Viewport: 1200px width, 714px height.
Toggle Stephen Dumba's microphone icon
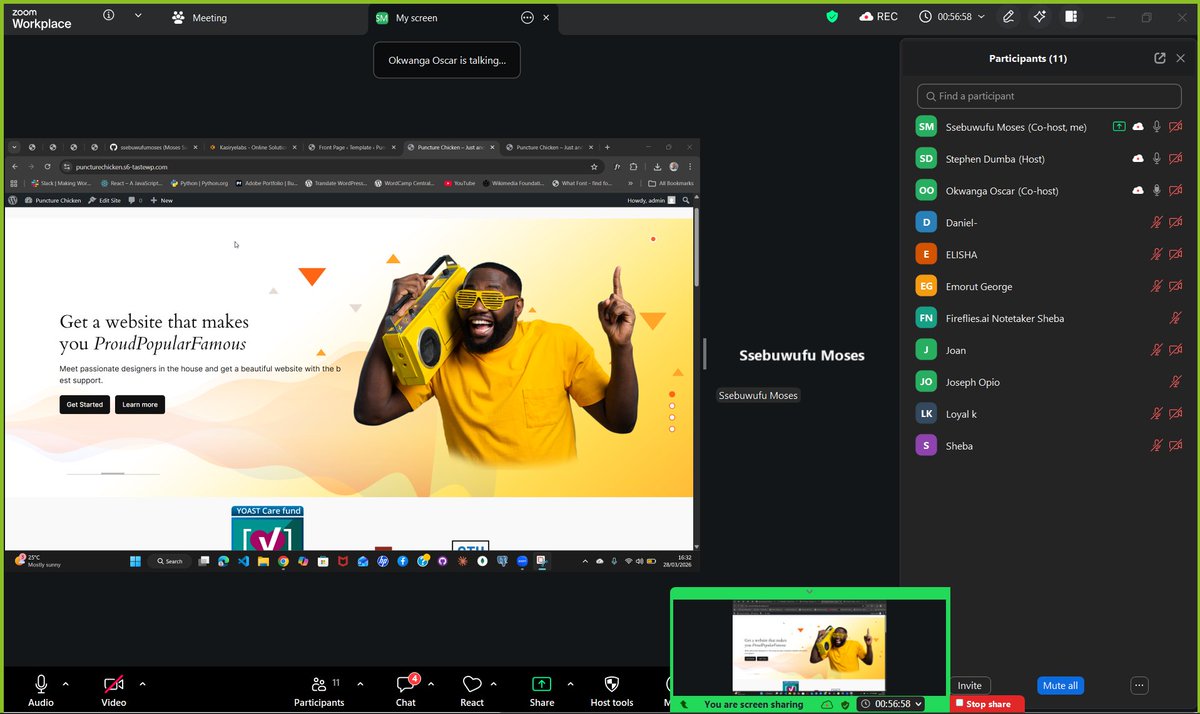(x=1157, y=159)
